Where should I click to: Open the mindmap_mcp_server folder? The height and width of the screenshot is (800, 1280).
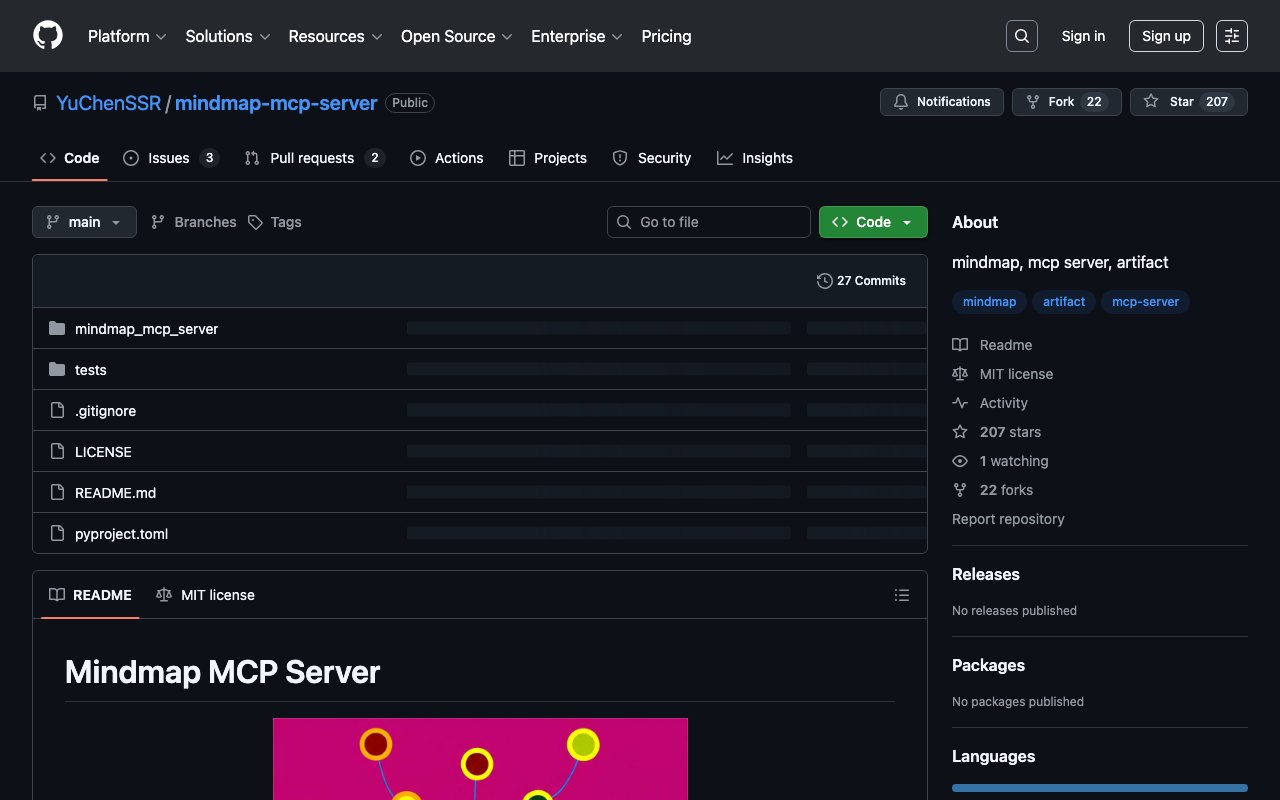(x=146, y=329)
